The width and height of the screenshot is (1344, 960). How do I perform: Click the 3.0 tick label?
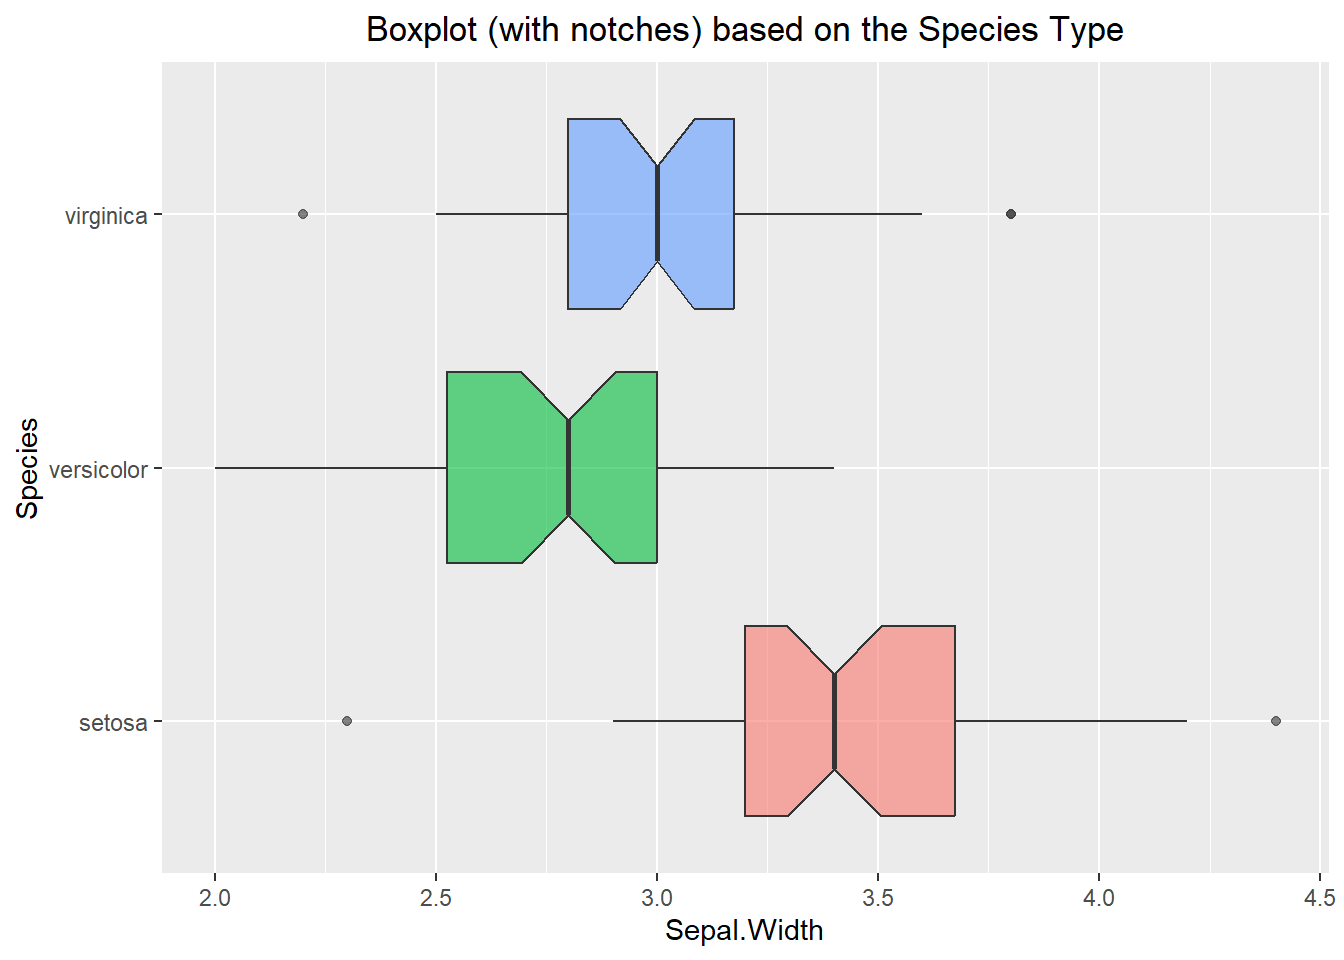tap(657, 897)
